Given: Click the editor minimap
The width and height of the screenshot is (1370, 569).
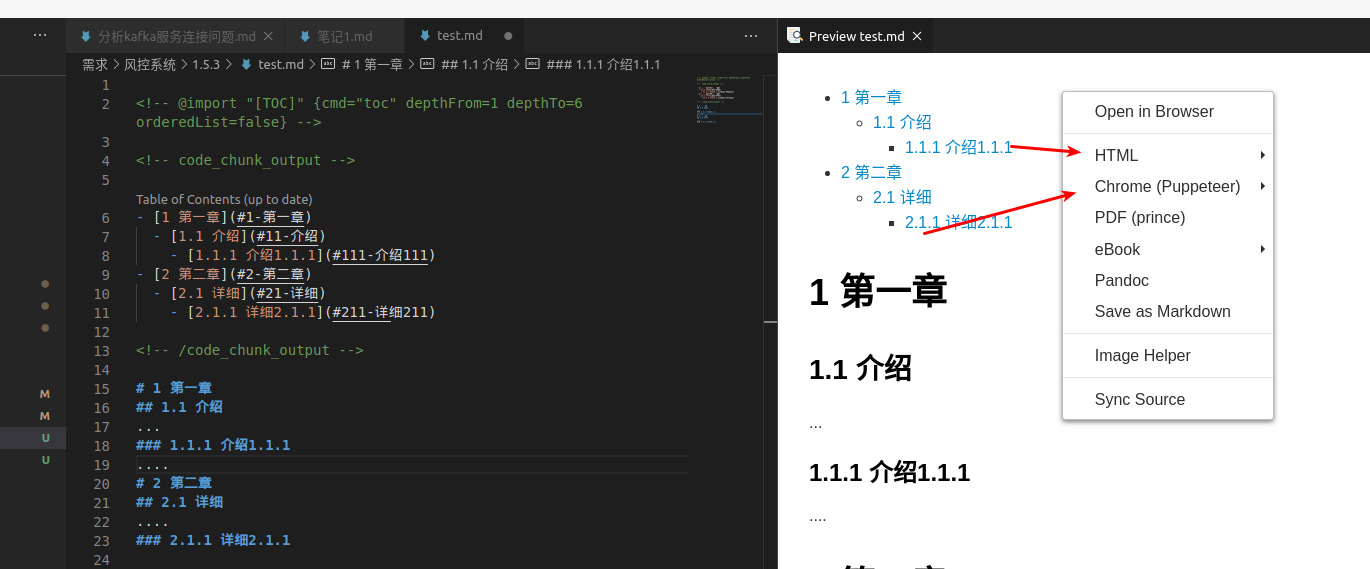Looking at the screenshot, I should click(729, 100).
